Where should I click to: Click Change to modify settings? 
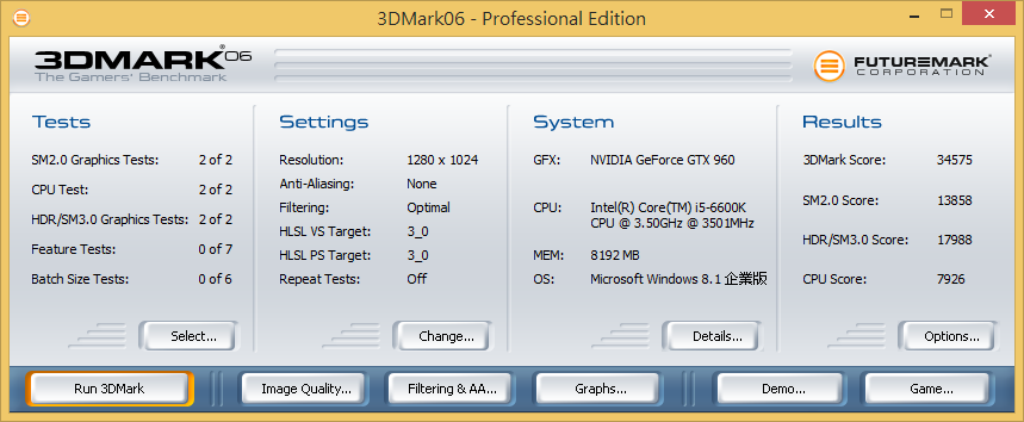point(446,337)
